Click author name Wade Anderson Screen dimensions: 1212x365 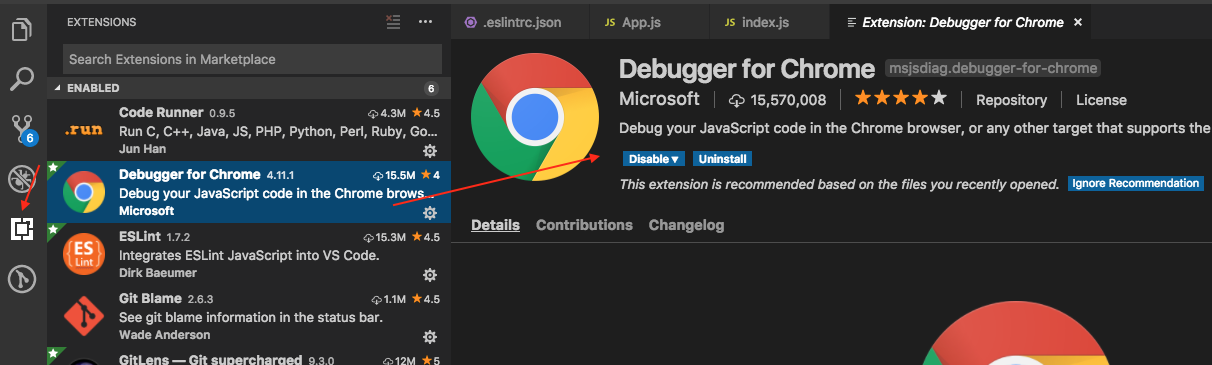pos(165,335)
